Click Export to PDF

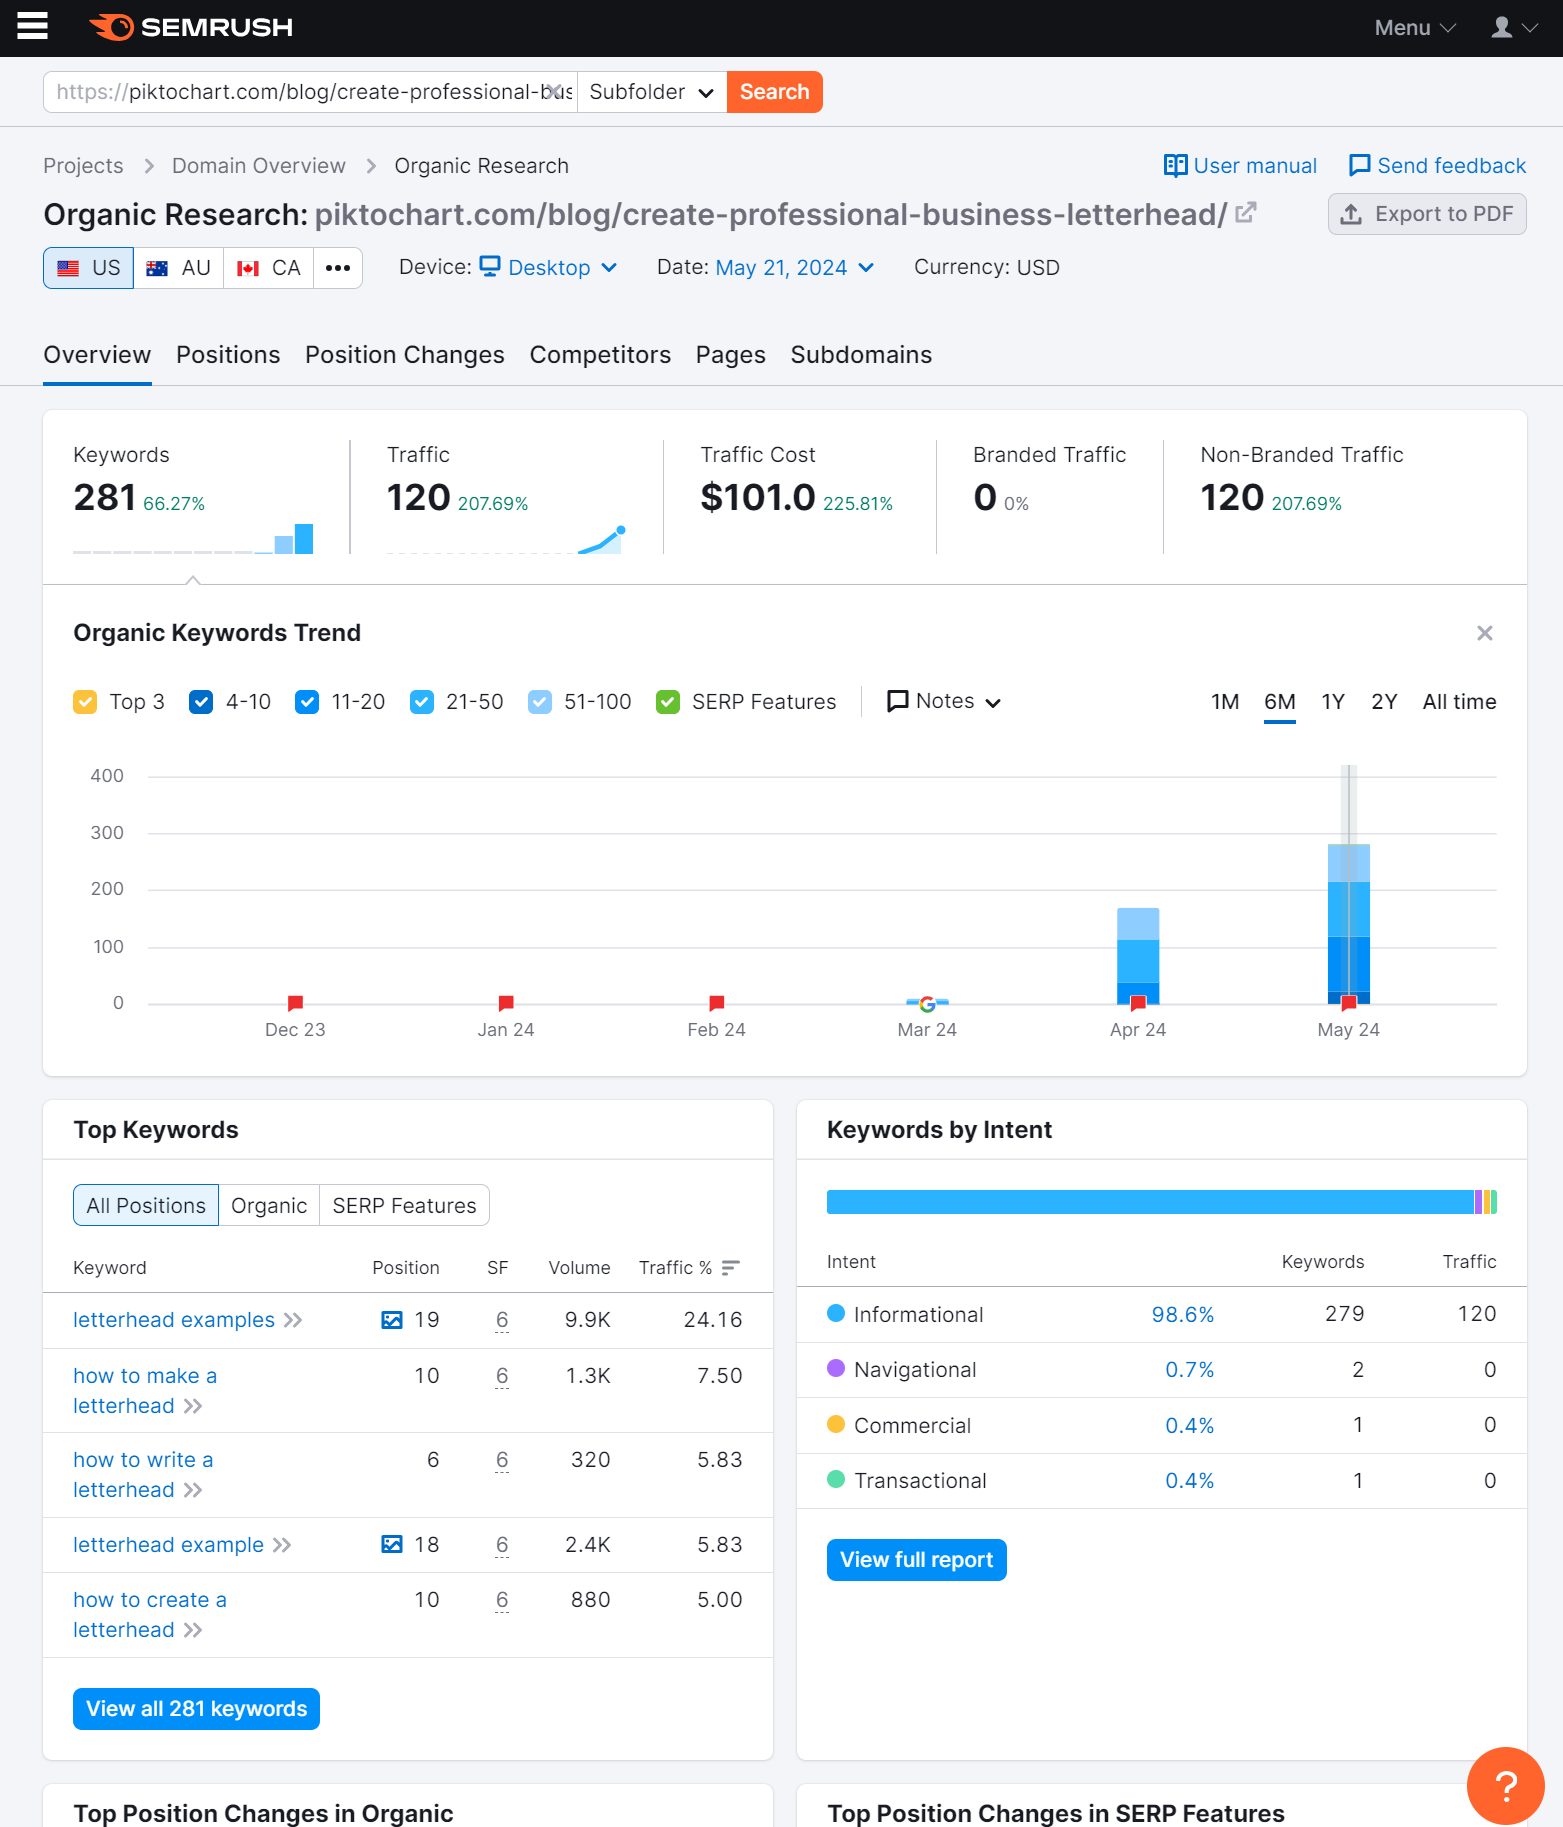tap(1427, 214)
